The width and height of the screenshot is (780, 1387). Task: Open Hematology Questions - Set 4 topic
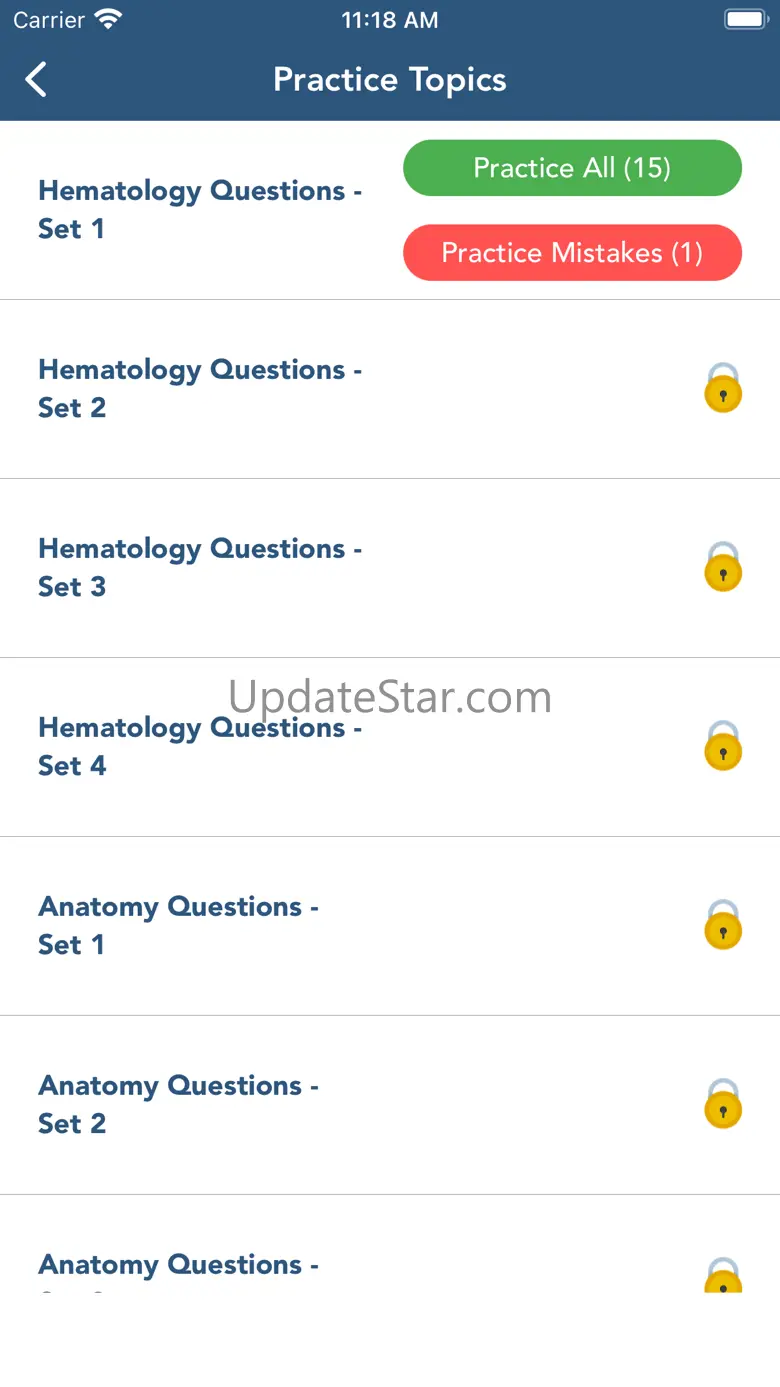point(200,746)
